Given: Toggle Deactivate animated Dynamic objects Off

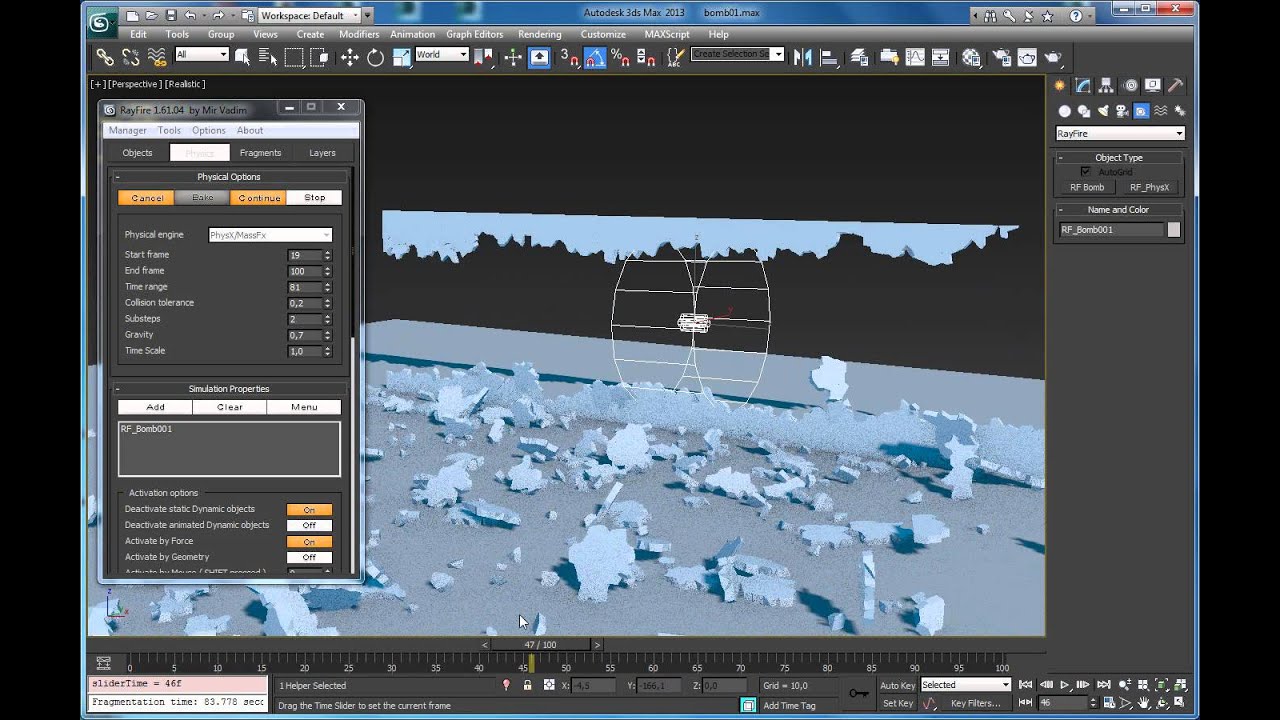Looking at the screenshot, I should click(309, 526).
